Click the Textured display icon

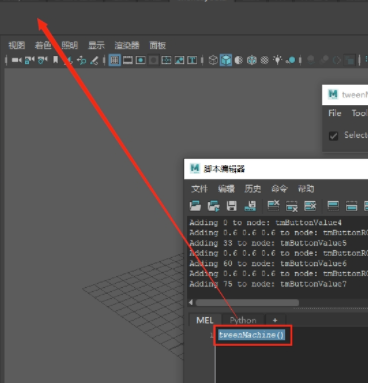tap(264, 60)
